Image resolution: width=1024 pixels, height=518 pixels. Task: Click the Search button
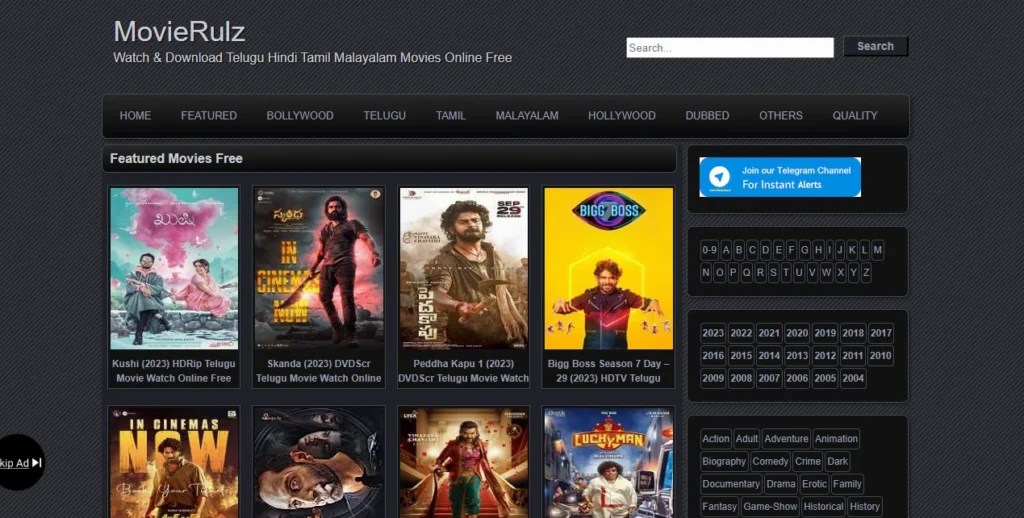875,46
